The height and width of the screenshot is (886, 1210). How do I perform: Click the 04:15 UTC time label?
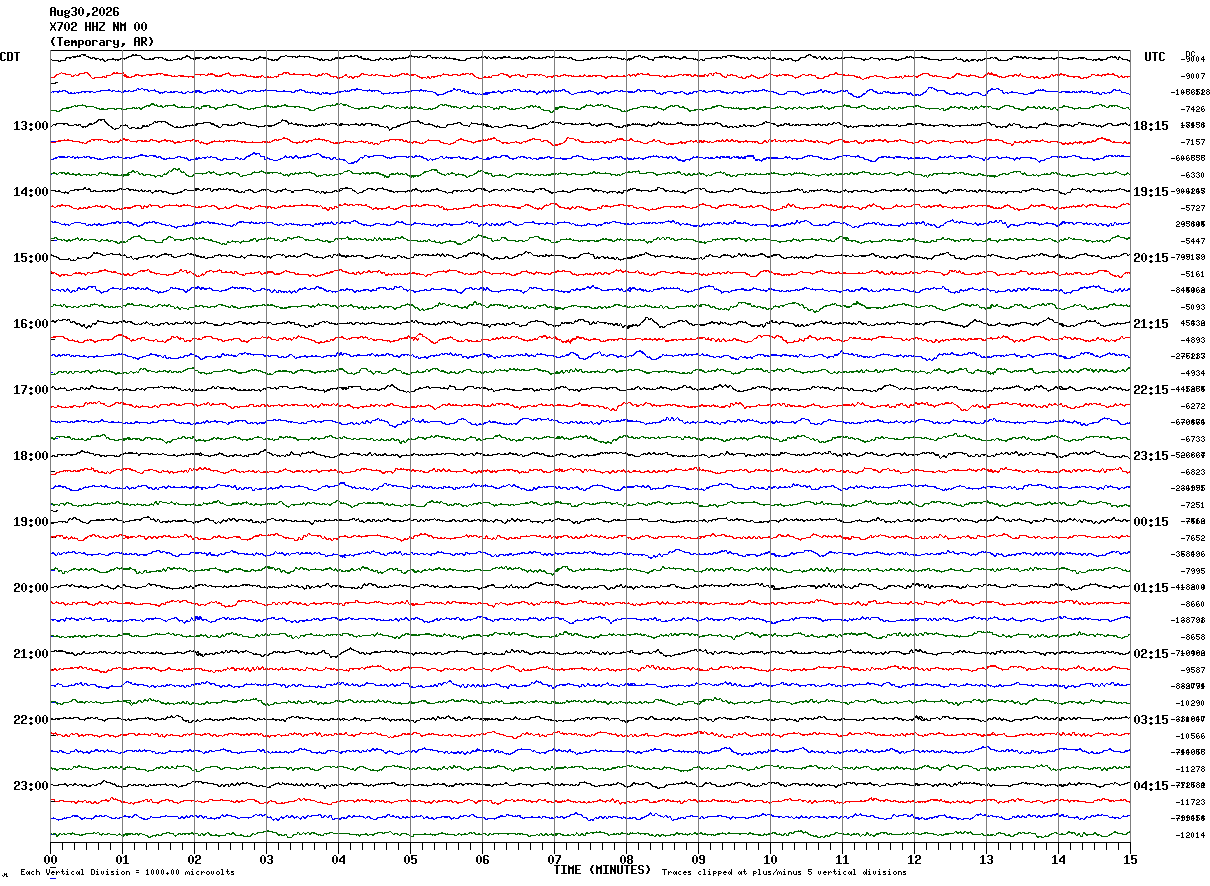click(1150, 786)
